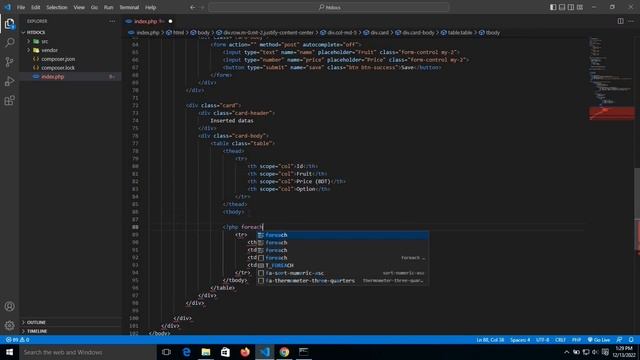
Task: Open the Search view in activity bar
Action: click(9, 42)
